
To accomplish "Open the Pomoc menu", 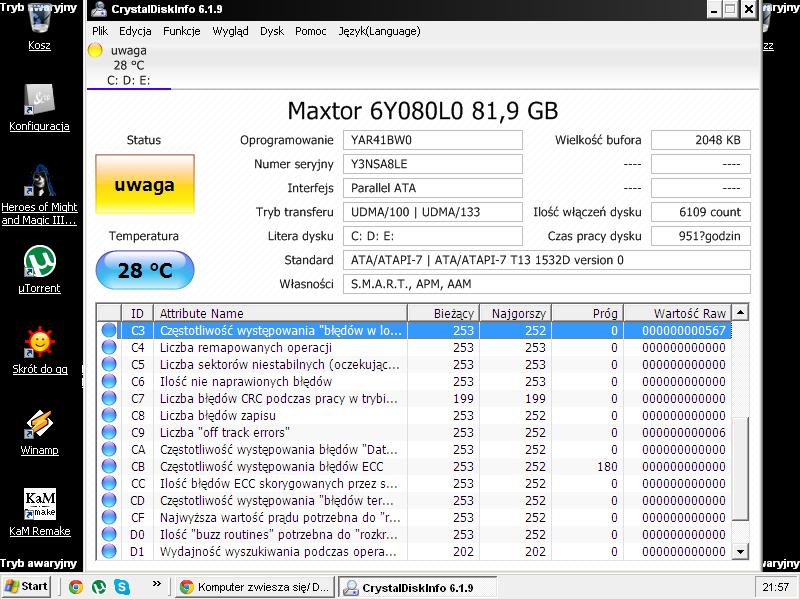I will pos(310,31).
